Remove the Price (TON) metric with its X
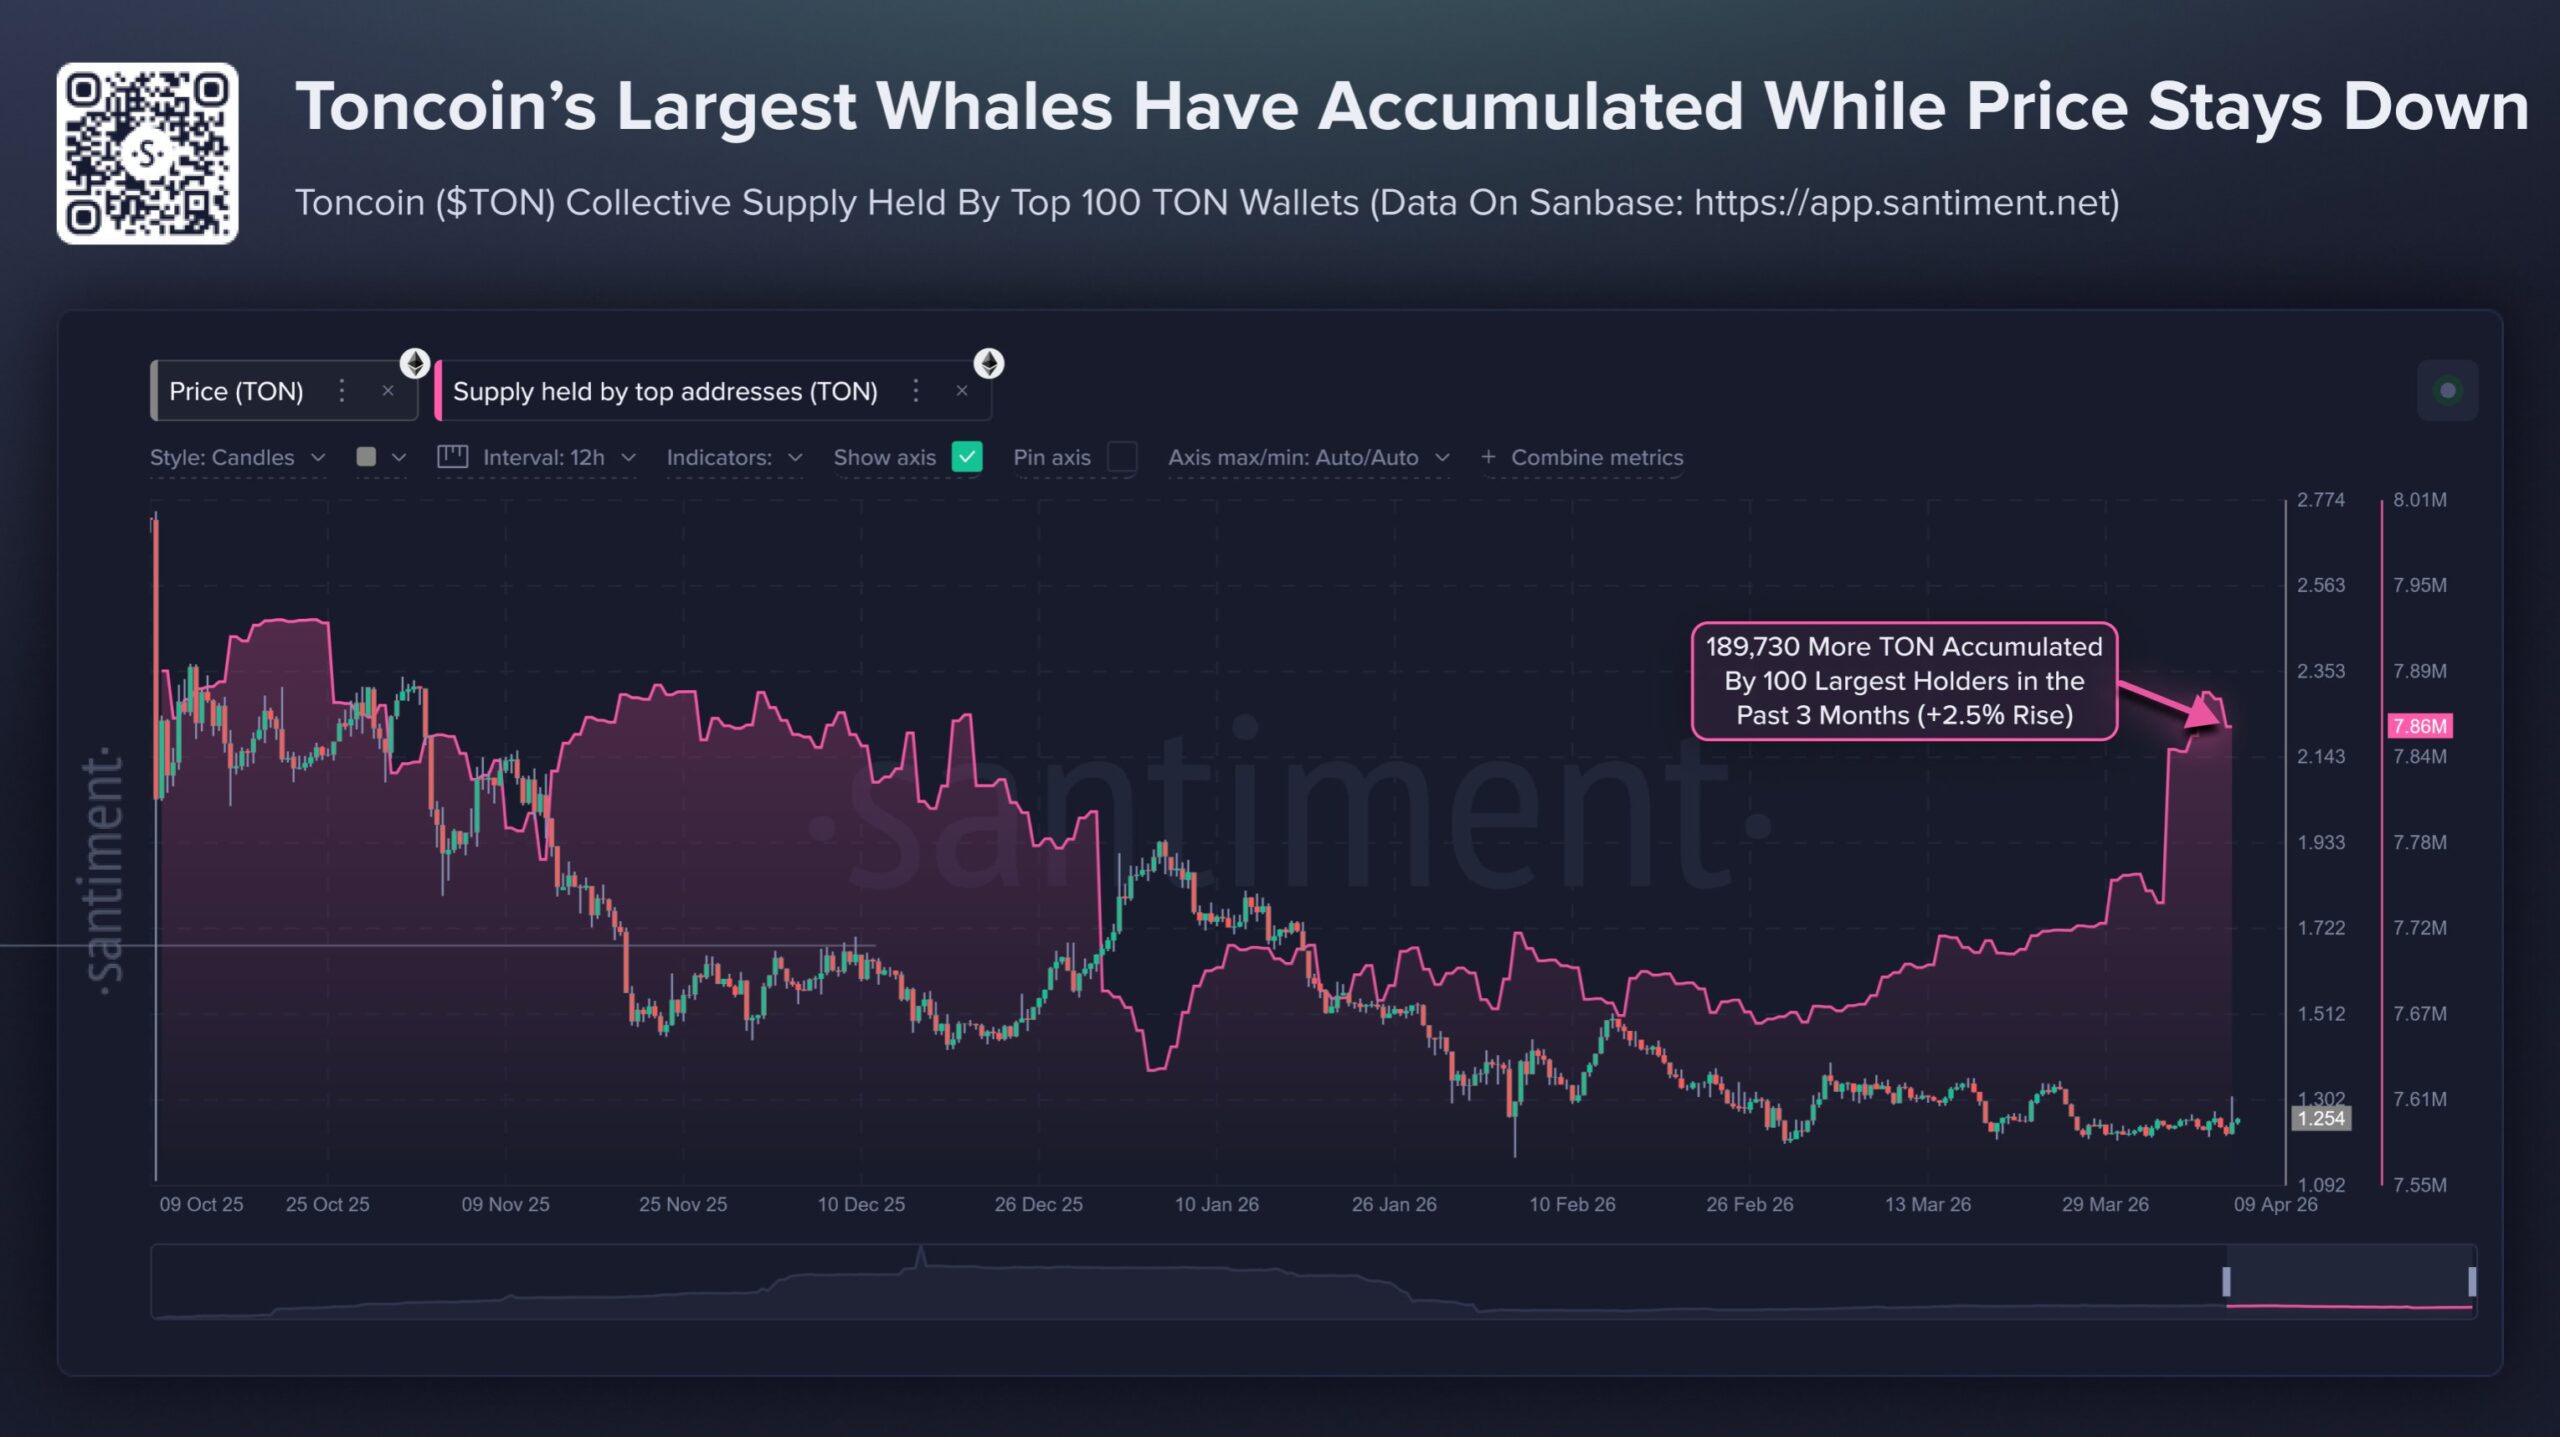This screenshot has width=2560, height=1437. point(388,391)
